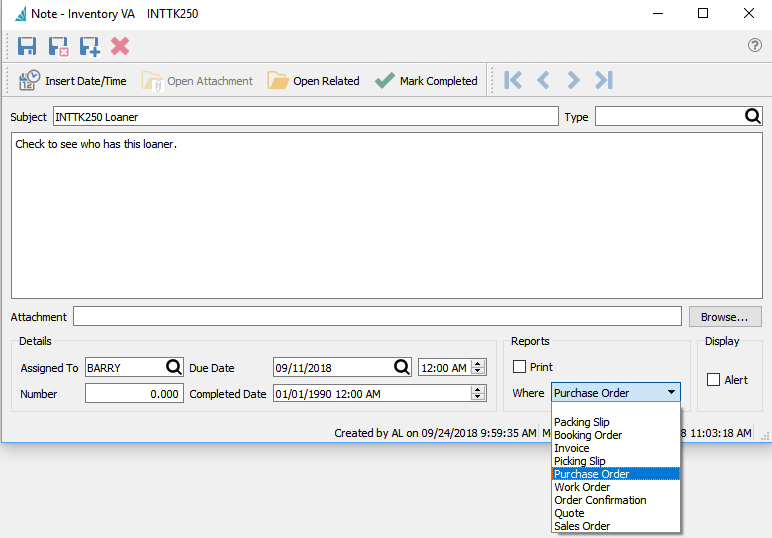
Task: Click the red Delete X icon
Action: [x=120, y=46]
